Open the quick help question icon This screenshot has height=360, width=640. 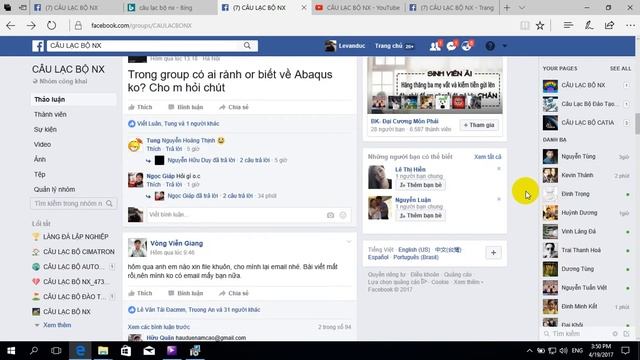490,46
